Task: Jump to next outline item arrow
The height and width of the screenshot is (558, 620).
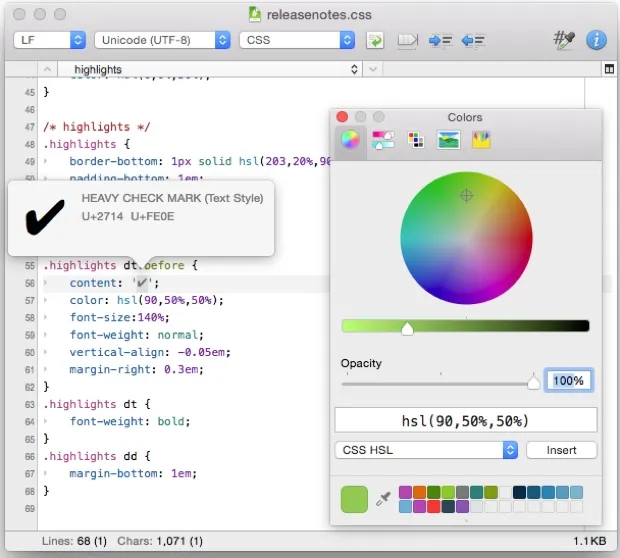Action: pyautogui.click(x=373, y=69)
